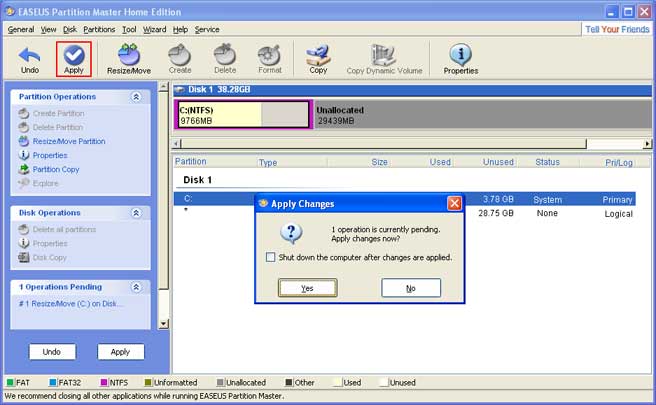656x405 pixels.
Task: Open the Tell Your Friends link
Action: (x=617, y=29)
